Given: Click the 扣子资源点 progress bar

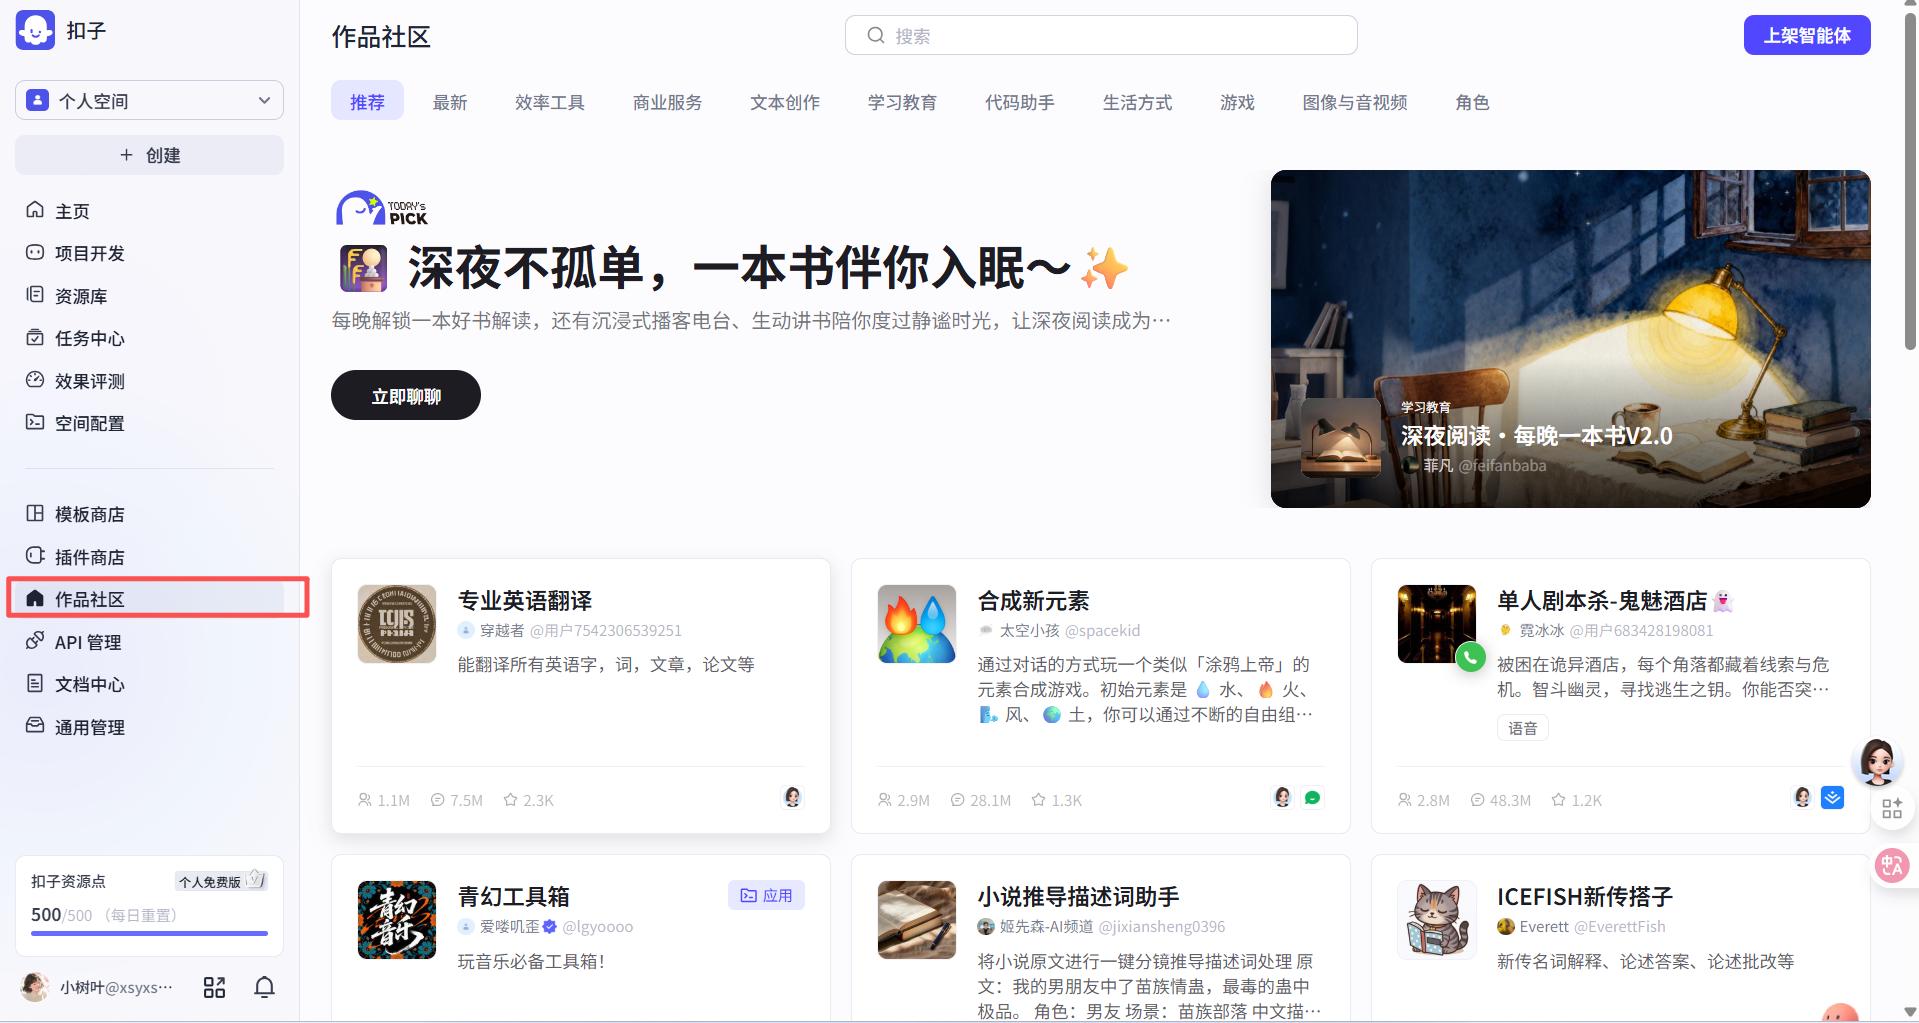Looking at the screenshot, I should 148,933.
